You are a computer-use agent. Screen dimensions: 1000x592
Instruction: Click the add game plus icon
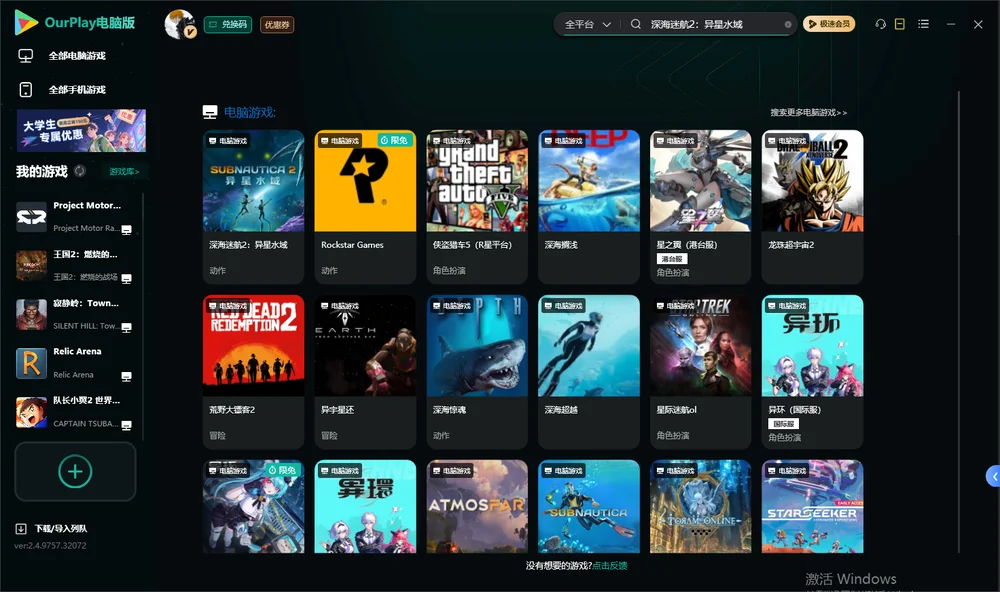coord(75,471)
